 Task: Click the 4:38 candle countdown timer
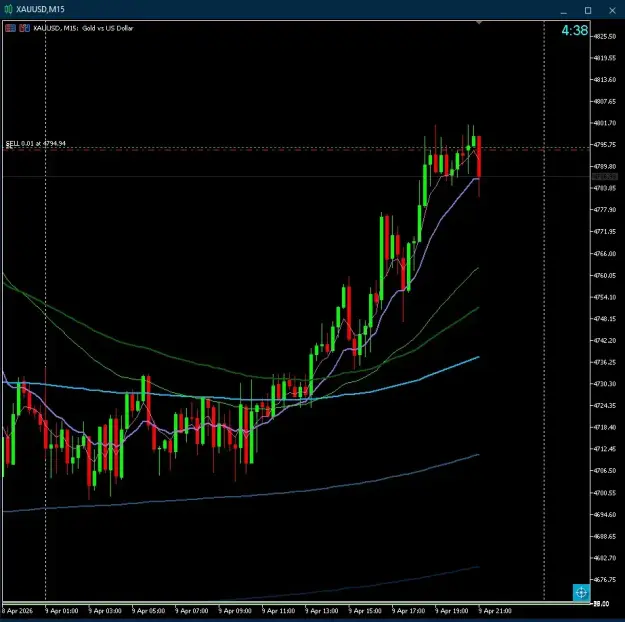[x=574, y=30]
